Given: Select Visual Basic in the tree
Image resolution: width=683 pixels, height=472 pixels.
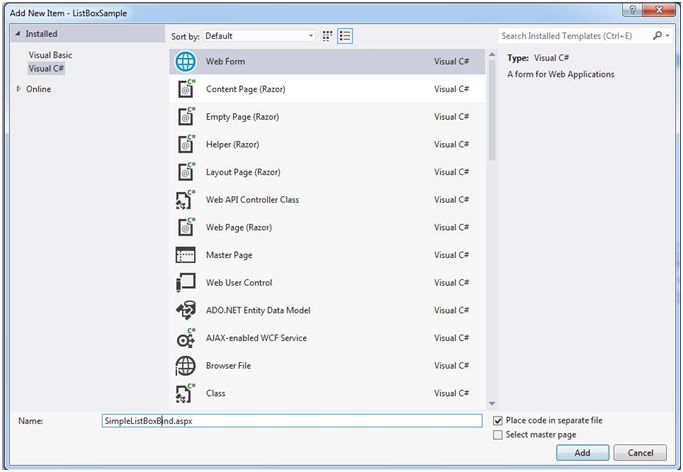Looking at the screenshot, I should 50,55.
